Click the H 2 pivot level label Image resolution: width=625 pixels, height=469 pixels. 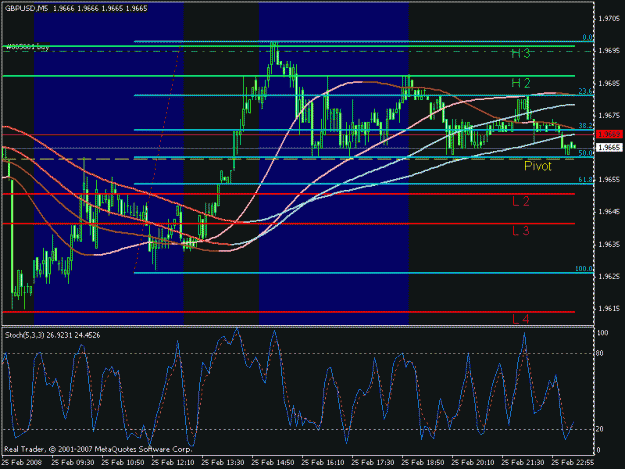[521, 83]
